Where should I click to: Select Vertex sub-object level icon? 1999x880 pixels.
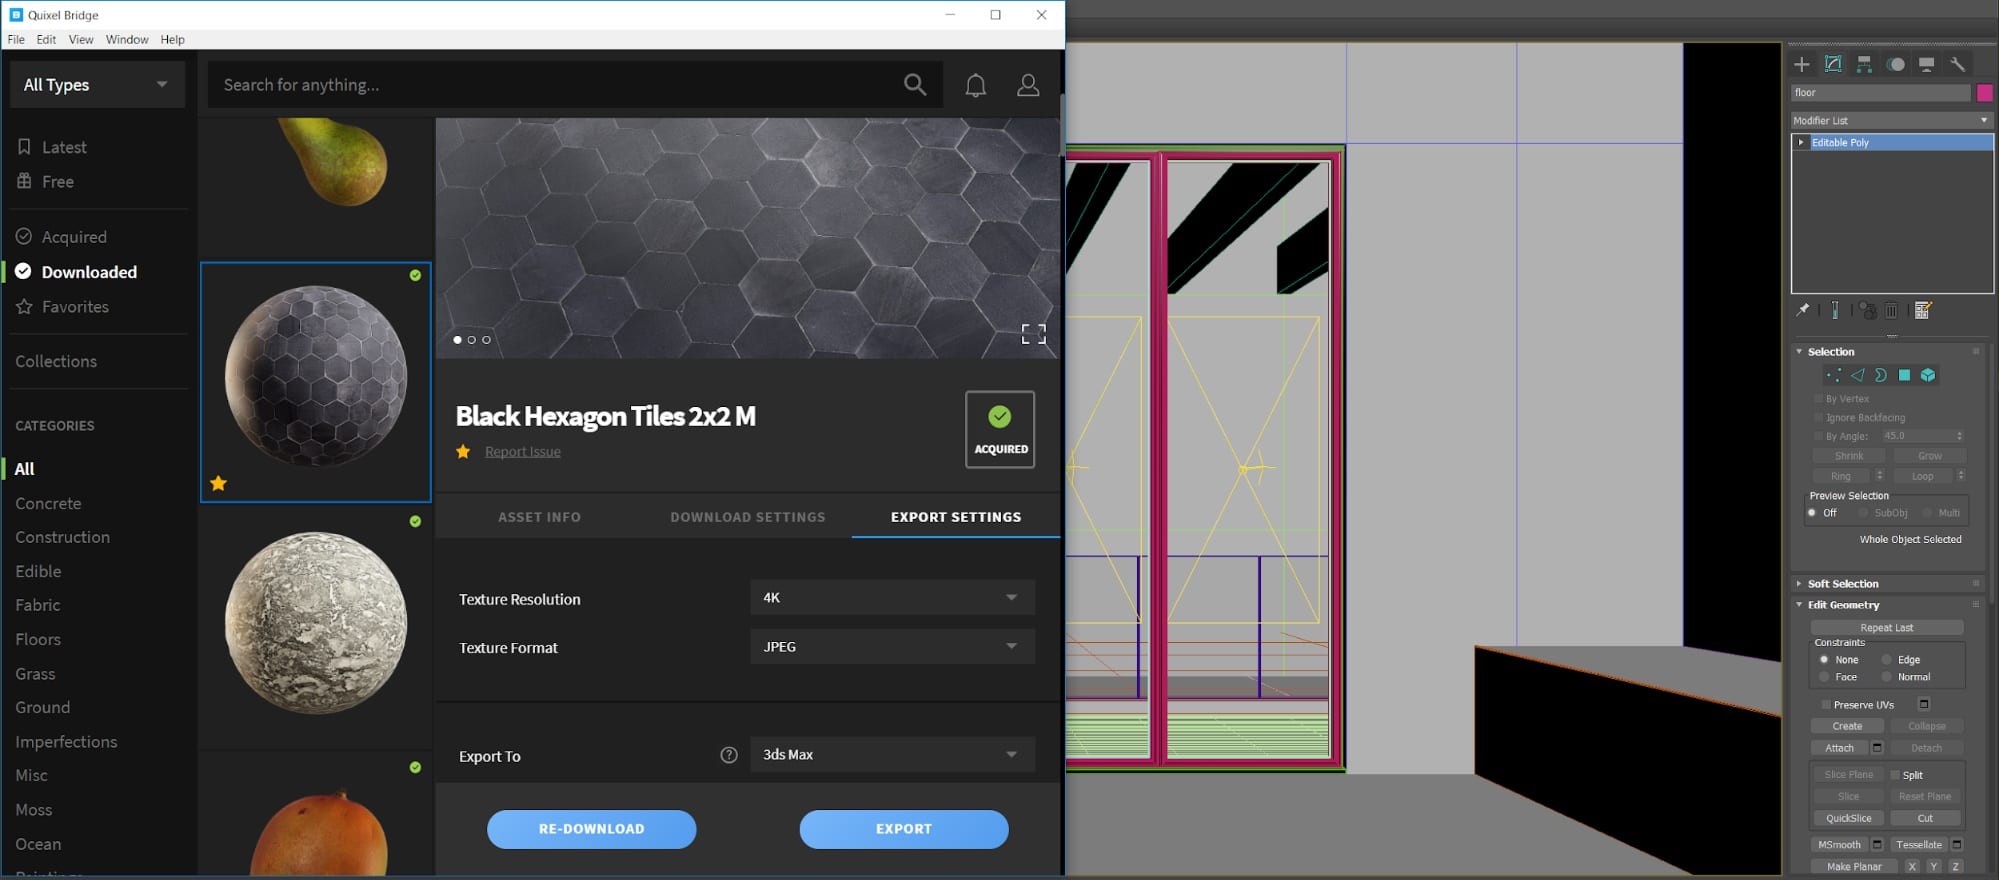(x=1833, y=375)
